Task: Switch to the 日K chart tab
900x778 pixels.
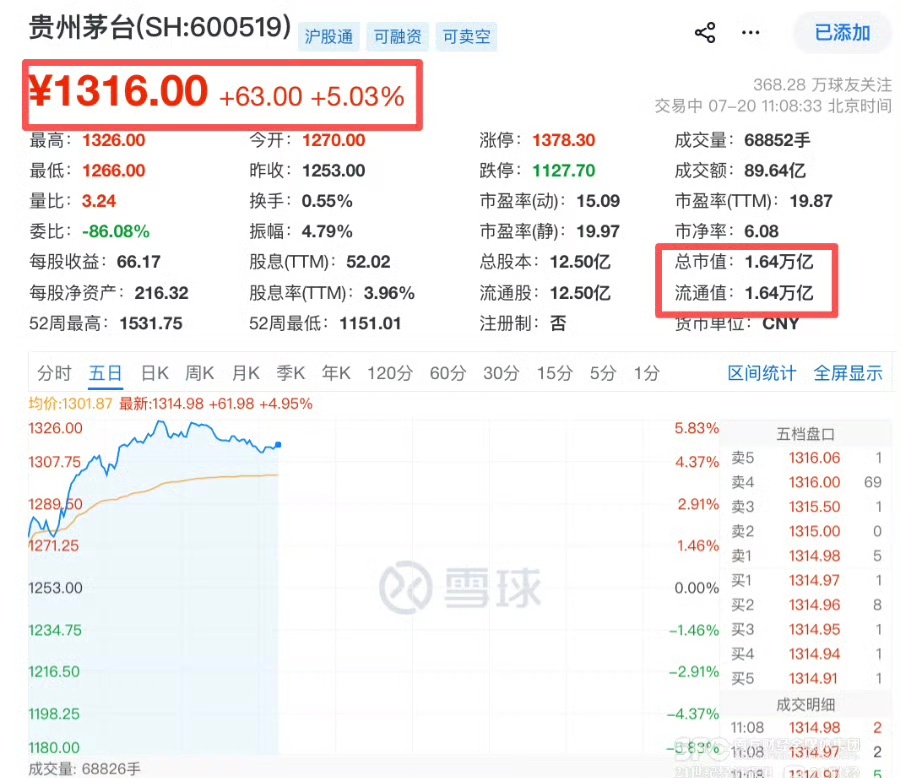Action: 155,373
